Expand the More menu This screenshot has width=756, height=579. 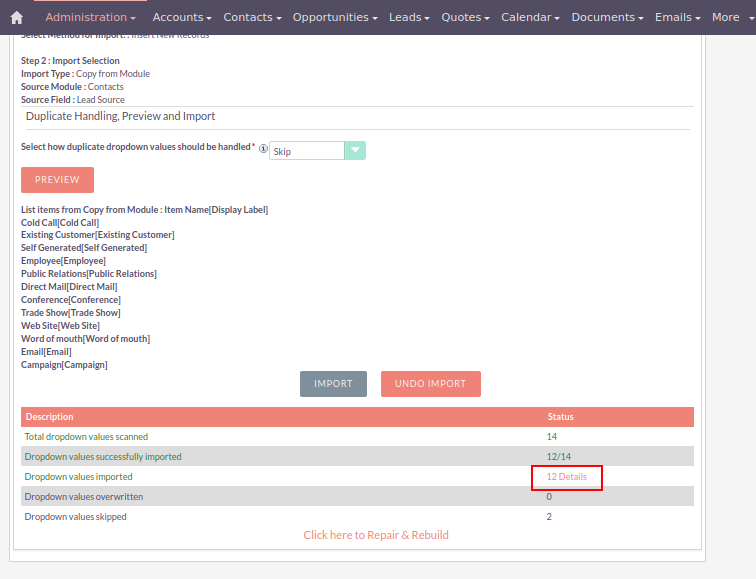[731, 17]
